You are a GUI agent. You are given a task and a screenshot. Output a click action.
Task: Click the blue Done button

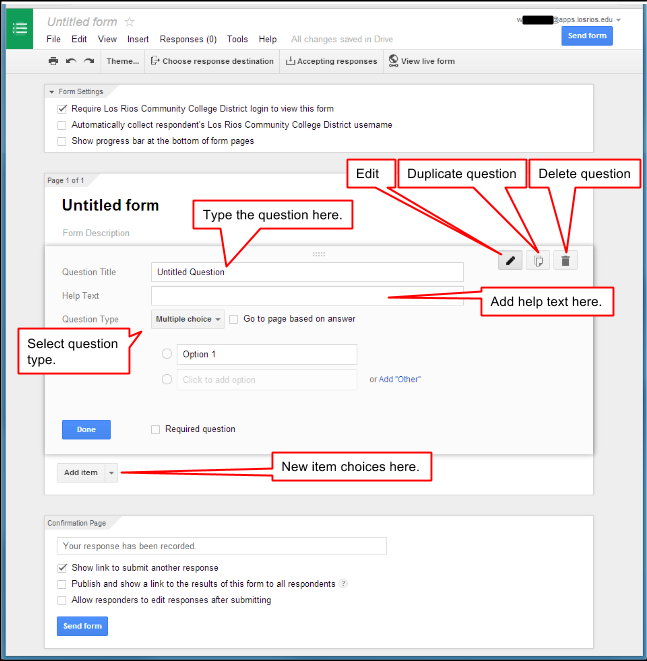(x=86, y=429)
